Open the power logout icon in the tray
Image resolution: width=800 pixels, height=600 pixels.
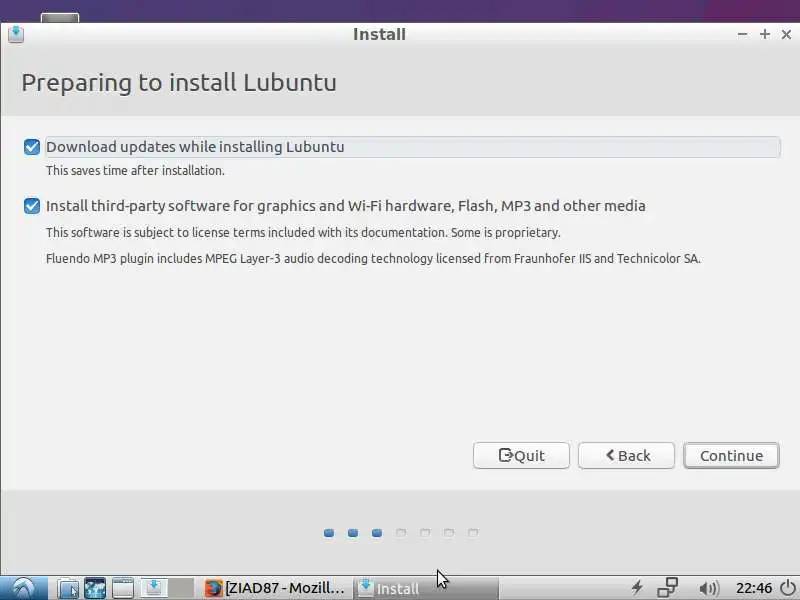tap(788, 588)
